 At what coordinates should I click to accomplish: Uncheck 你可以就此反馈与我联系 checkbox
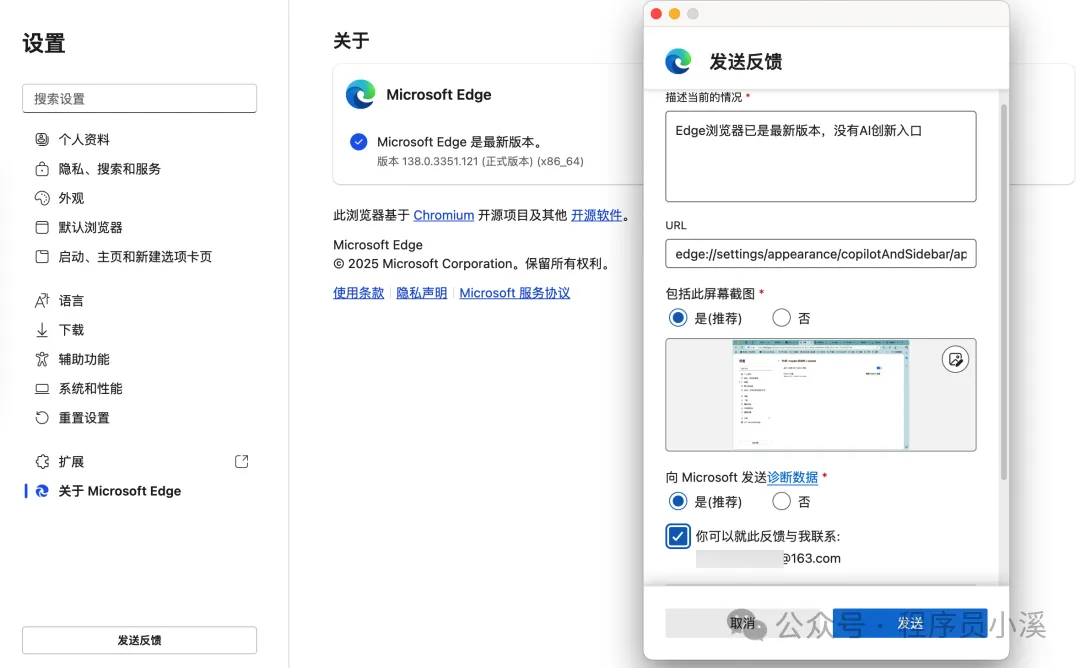678,536
